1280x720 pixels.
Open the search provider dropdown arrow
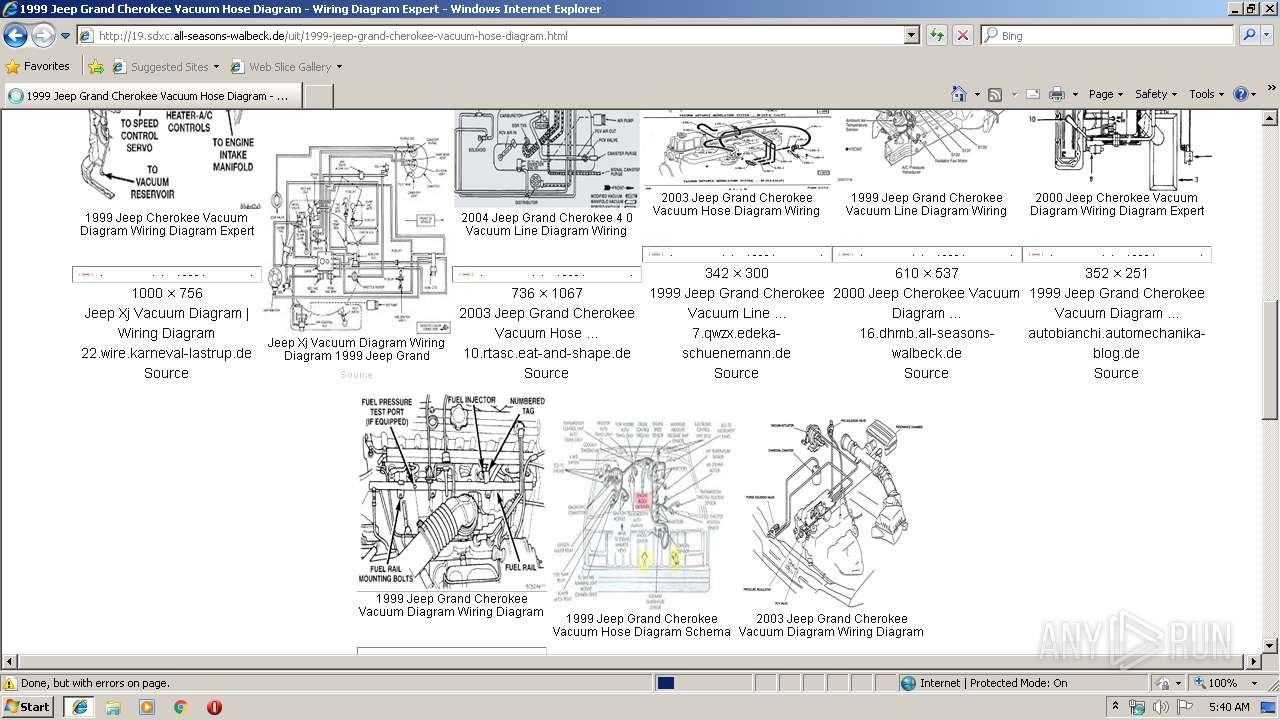coord(1268,36)
